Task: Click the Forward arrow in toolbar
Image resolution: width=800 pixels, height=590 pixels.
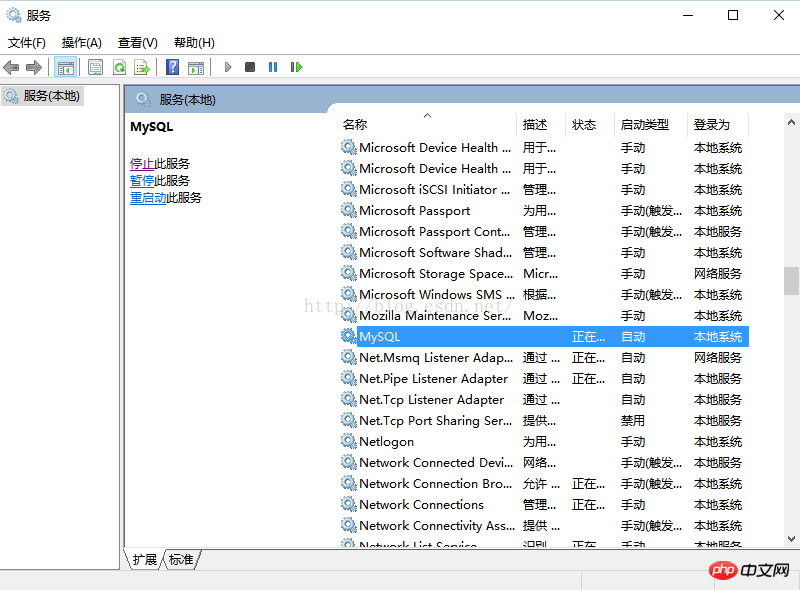Action: [x=34, y=67]
